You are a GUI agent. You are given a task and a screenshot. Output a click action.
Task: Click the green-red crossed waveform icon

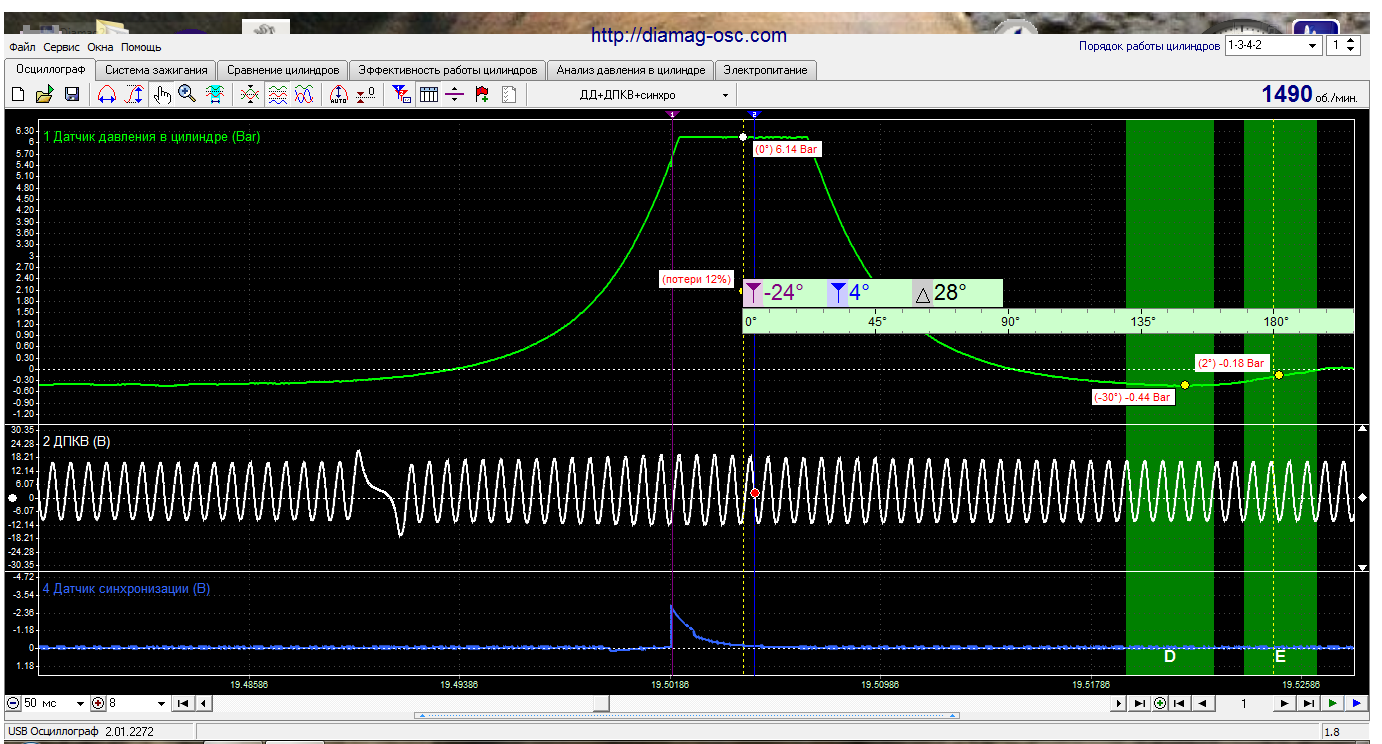[x=251, y=94]
